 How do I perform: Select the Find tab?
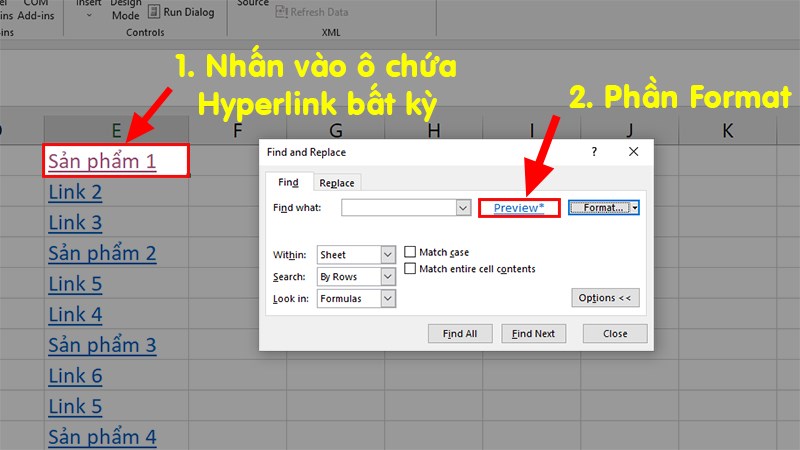[288, 182]
